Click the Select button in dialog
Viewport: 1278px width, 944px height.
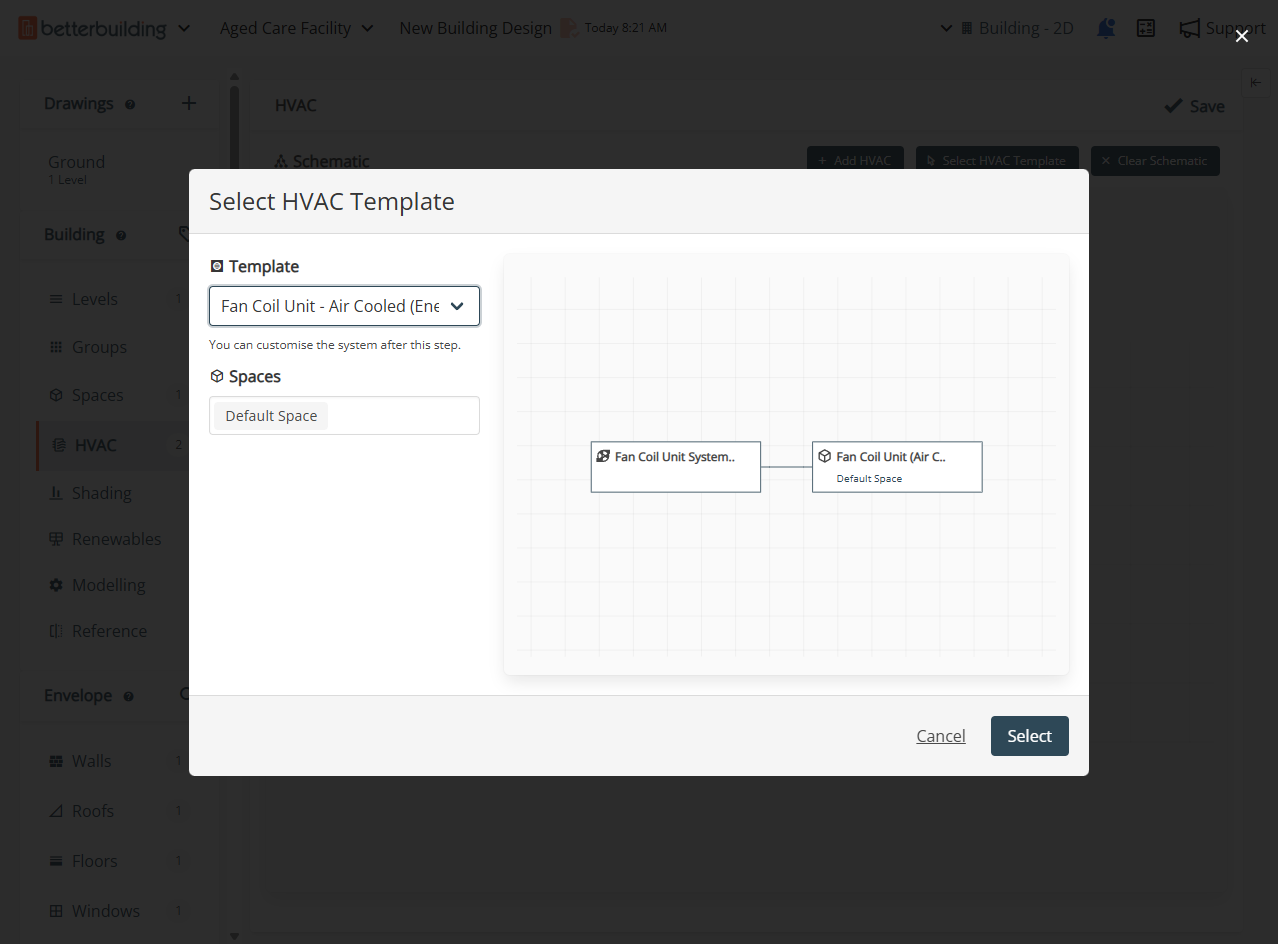(1029, 736)
